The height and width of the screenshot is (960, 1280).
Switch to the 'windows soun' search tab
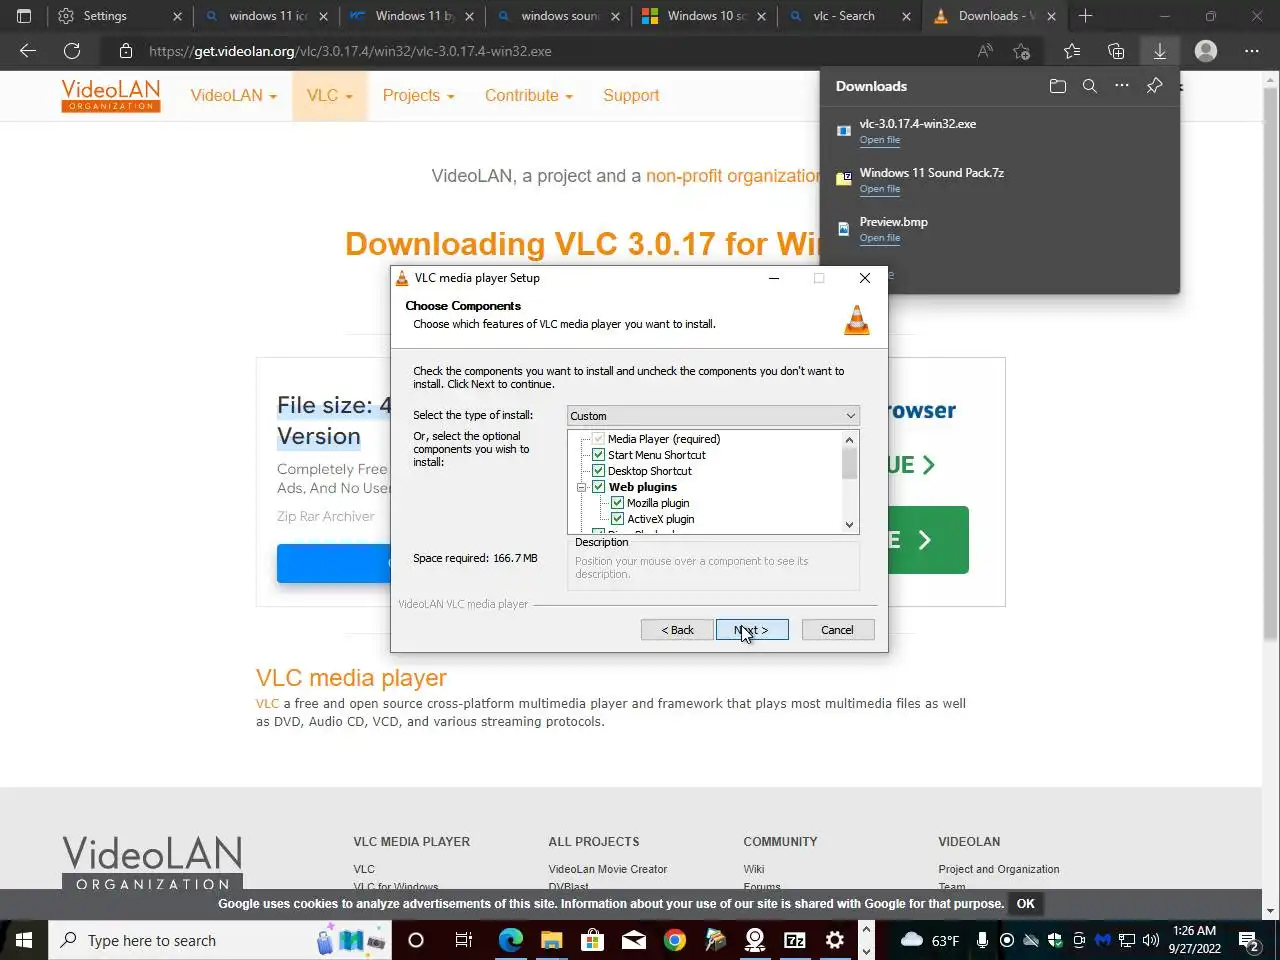559,16
